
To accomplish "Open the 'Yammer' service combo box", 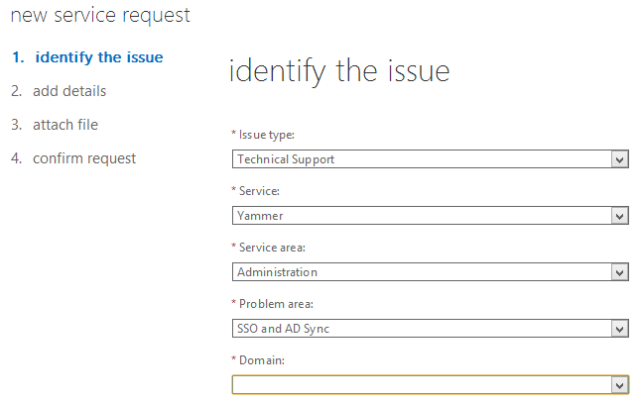I will [x=421, y=215].
